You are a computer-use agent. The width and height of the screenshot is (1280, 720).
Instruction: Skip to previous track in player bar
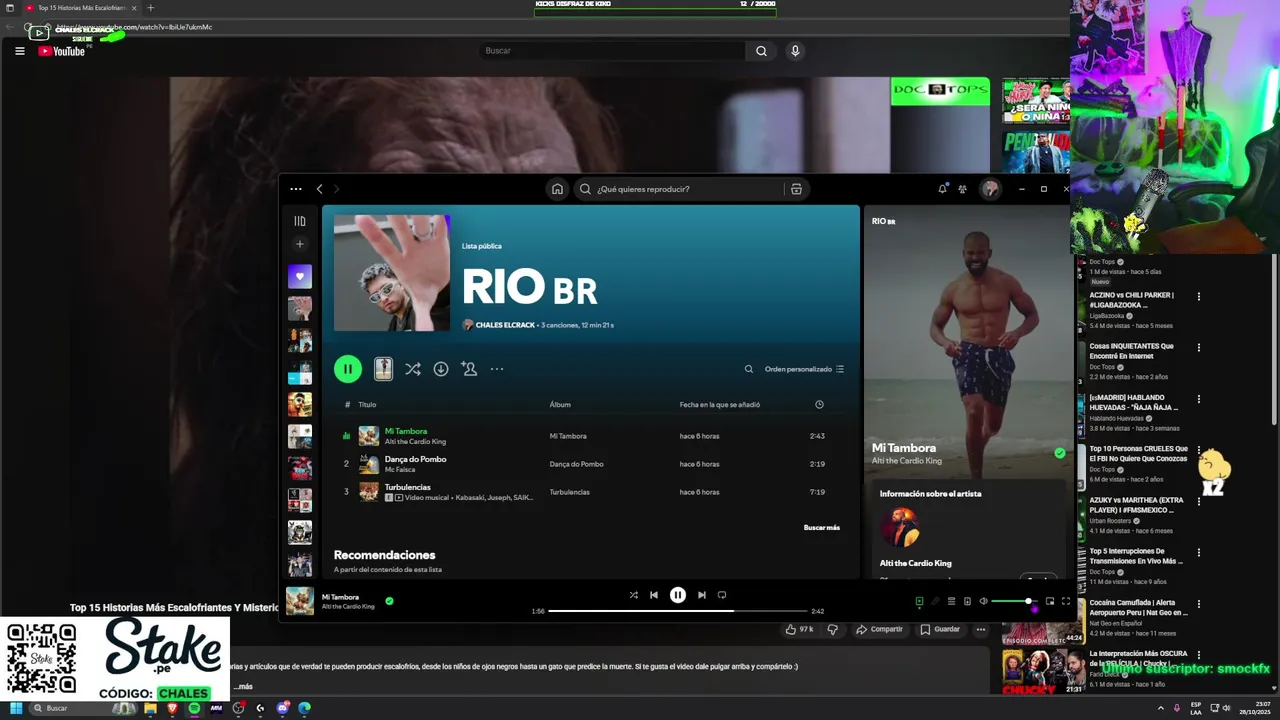point(654,595)
